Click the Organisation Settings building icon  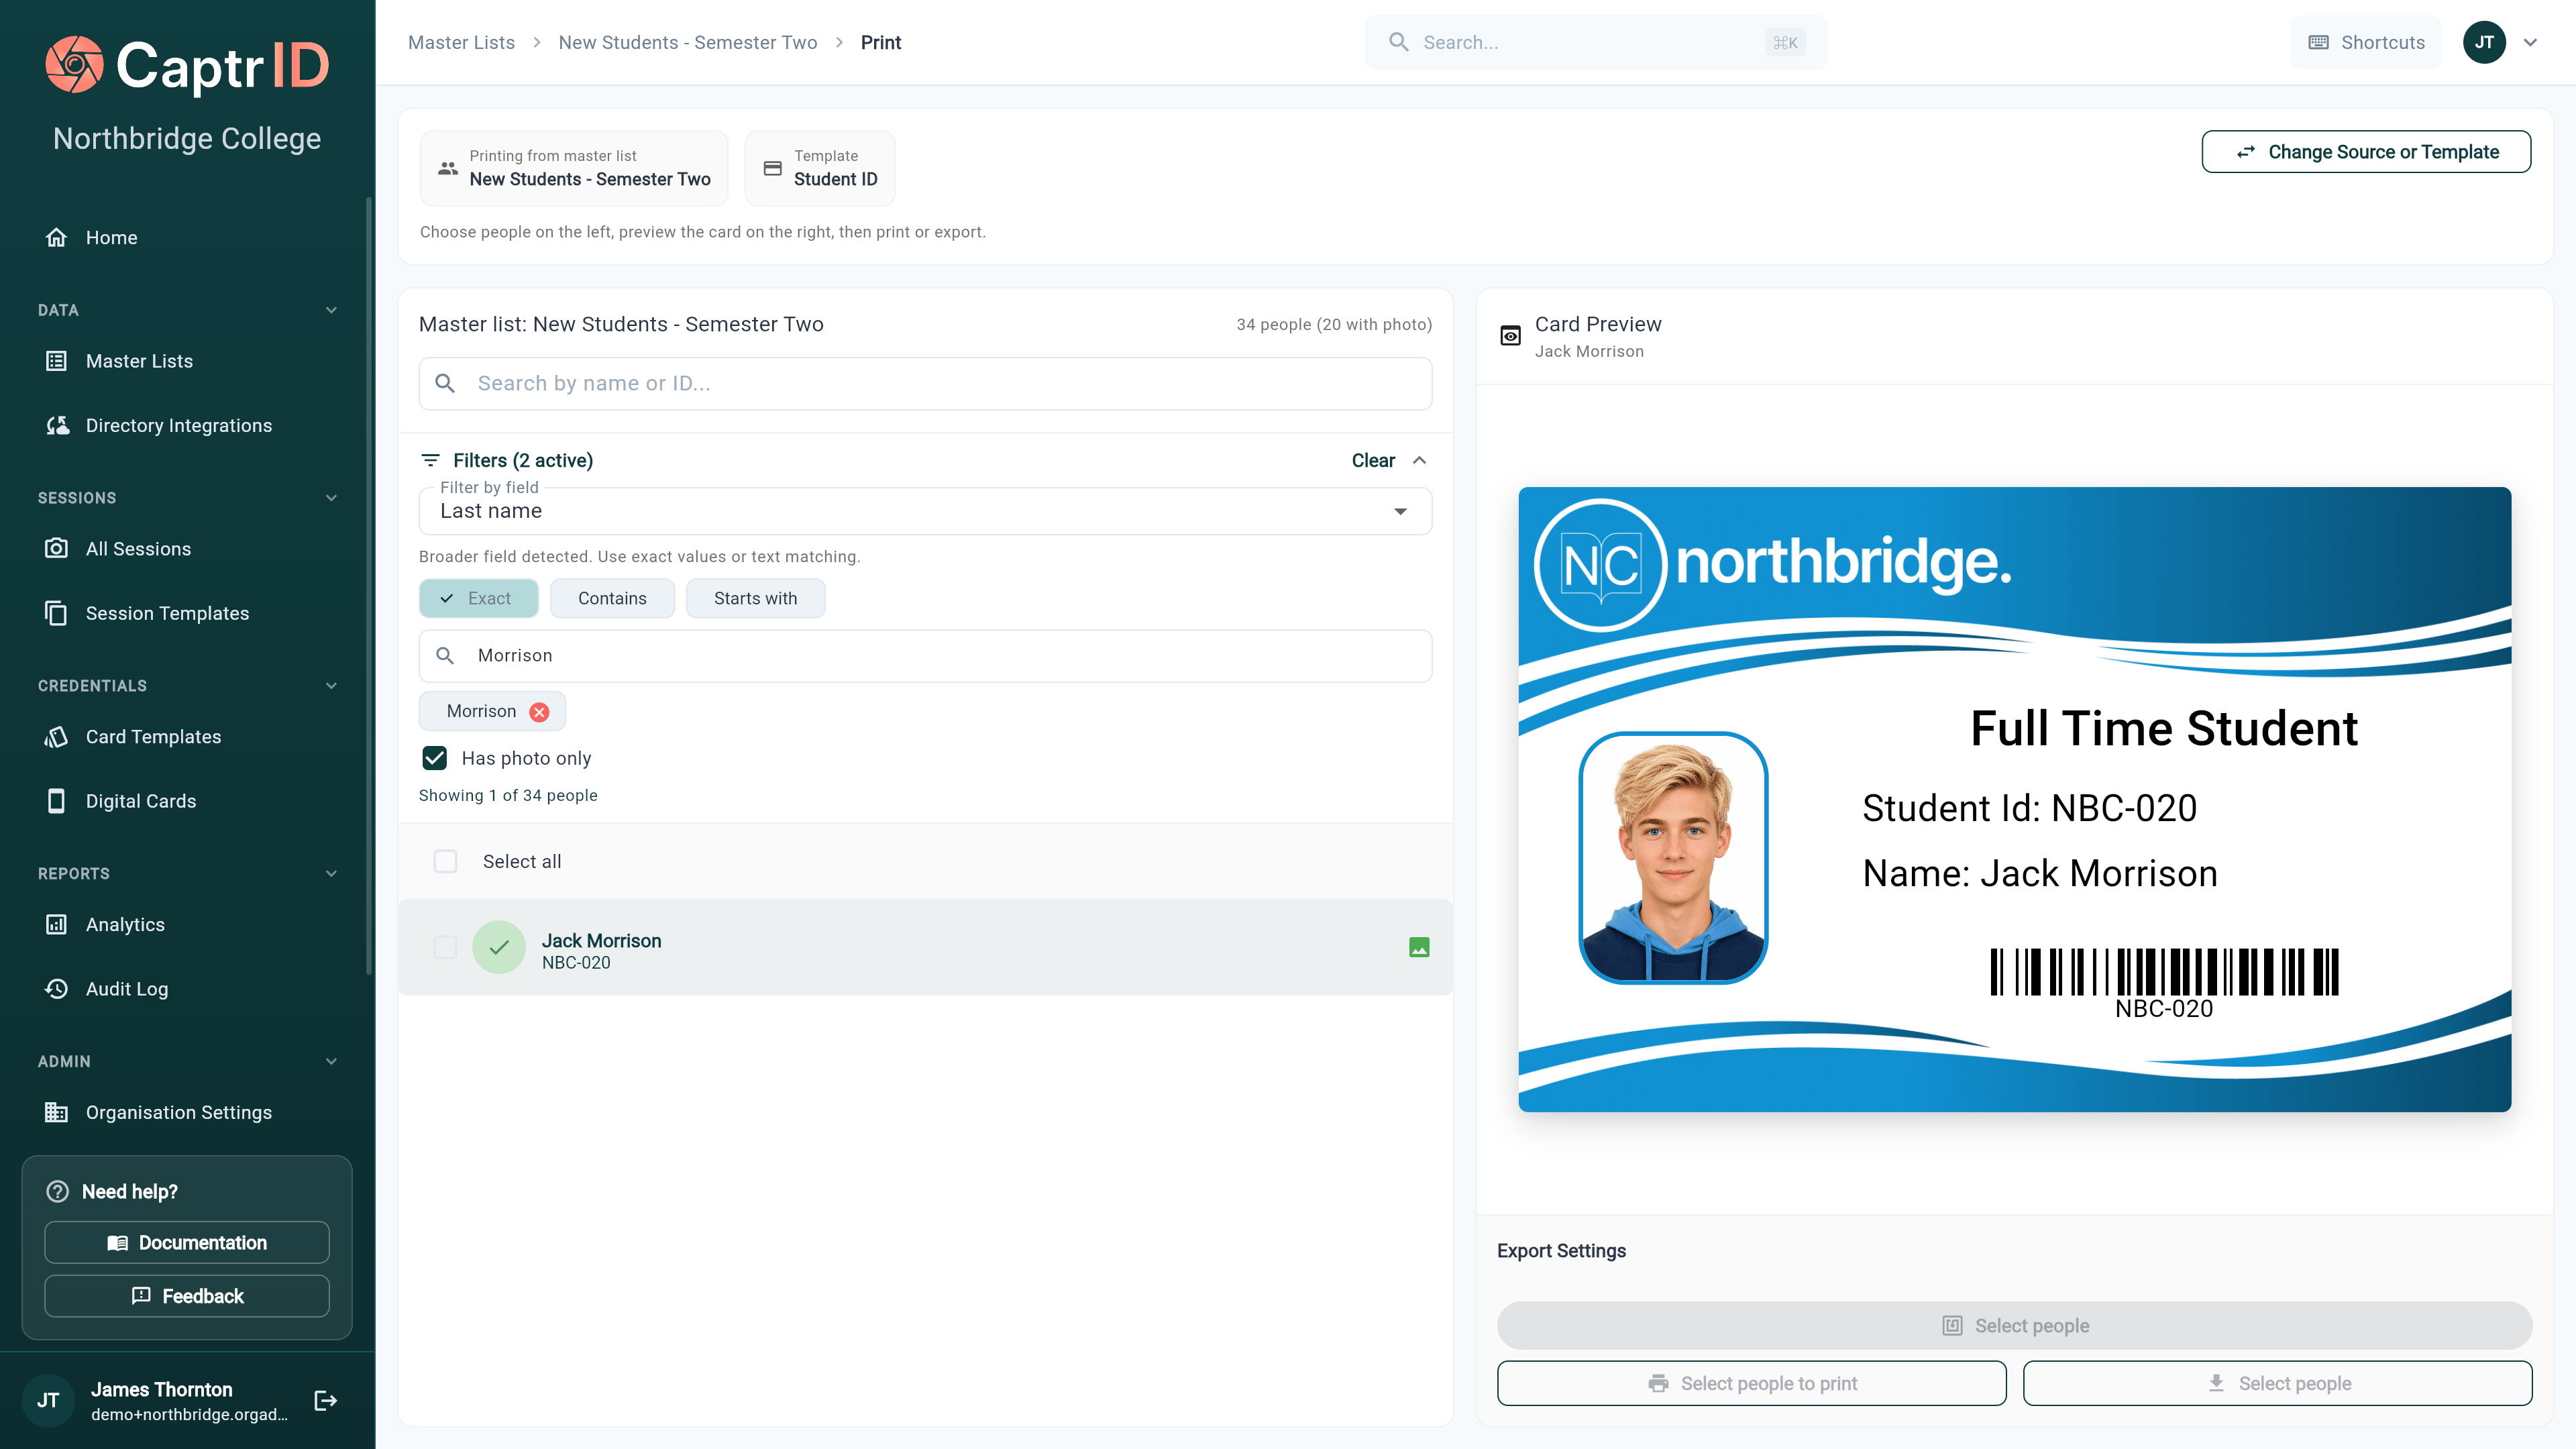[x=57, y=1112]
